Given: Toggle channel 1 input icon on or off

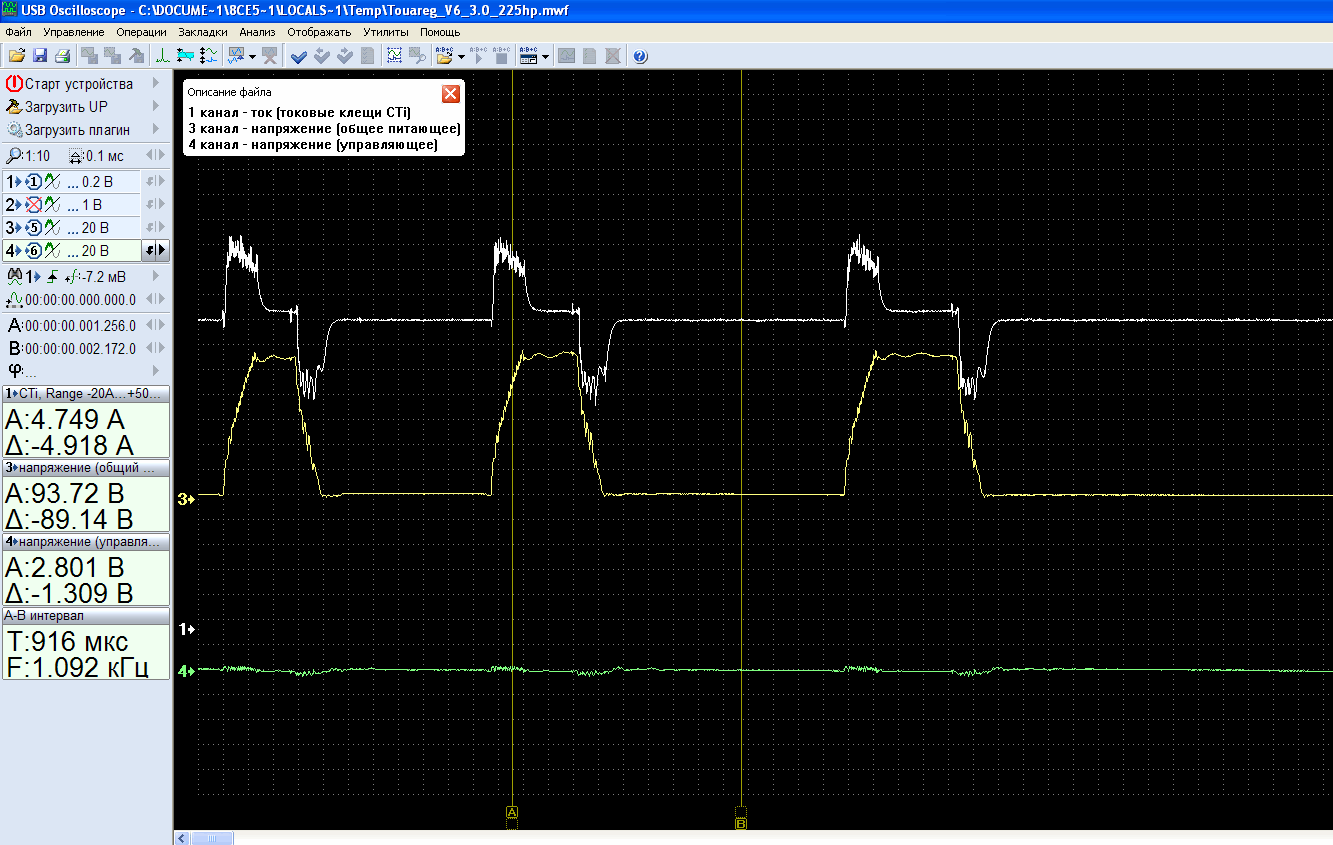Looking at the screenshot, I should coord(32,182).
